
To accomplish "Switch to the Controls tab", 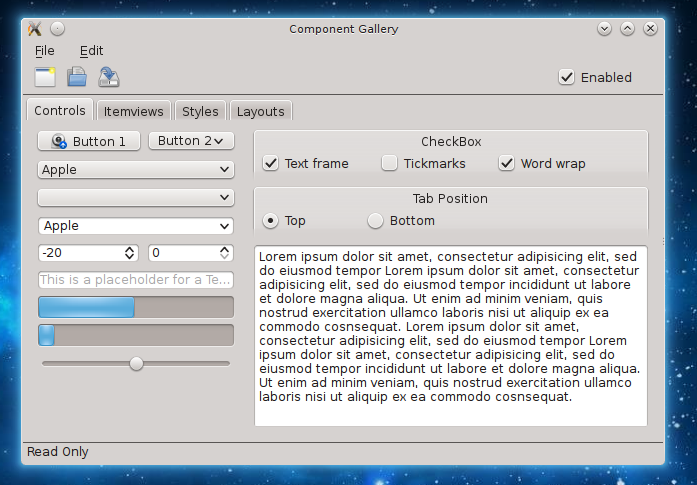I will tap(60, 110).
